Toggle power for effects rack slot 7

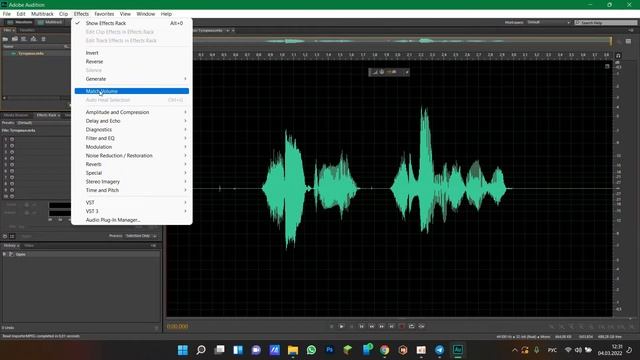[12, 177]
